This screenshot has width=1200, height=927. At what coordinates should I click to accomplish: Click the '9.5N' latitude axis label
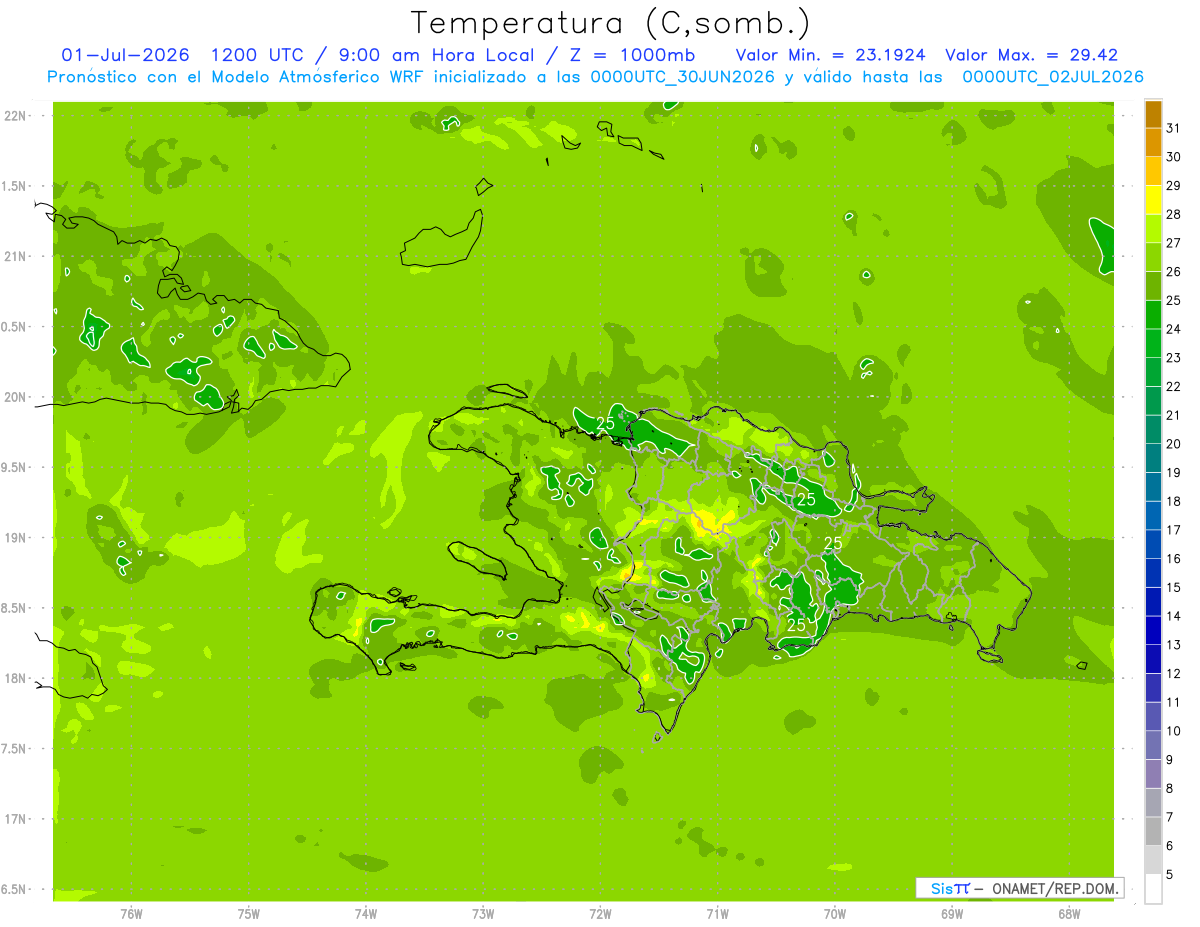14,467
